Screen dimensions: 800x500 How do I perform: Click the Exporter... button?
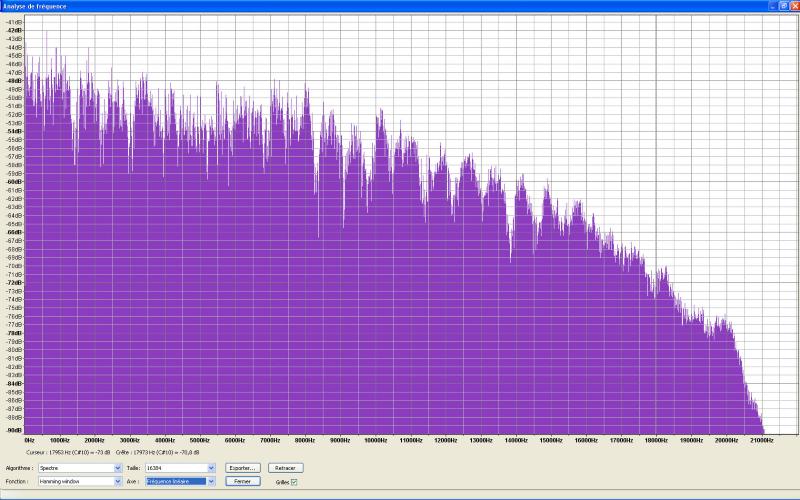coord(243,468)
